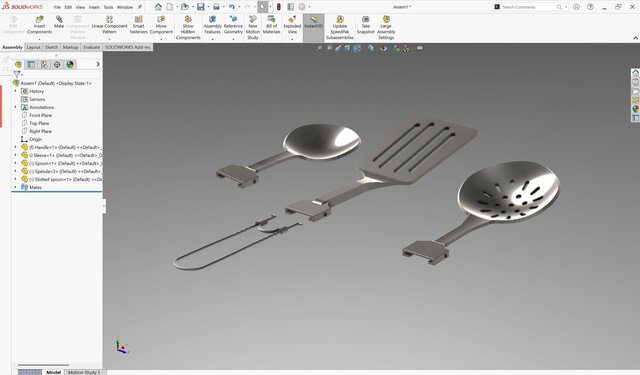Open the Tools menu
This screenshot has width=640, height=375.
(x=108, y=7)
